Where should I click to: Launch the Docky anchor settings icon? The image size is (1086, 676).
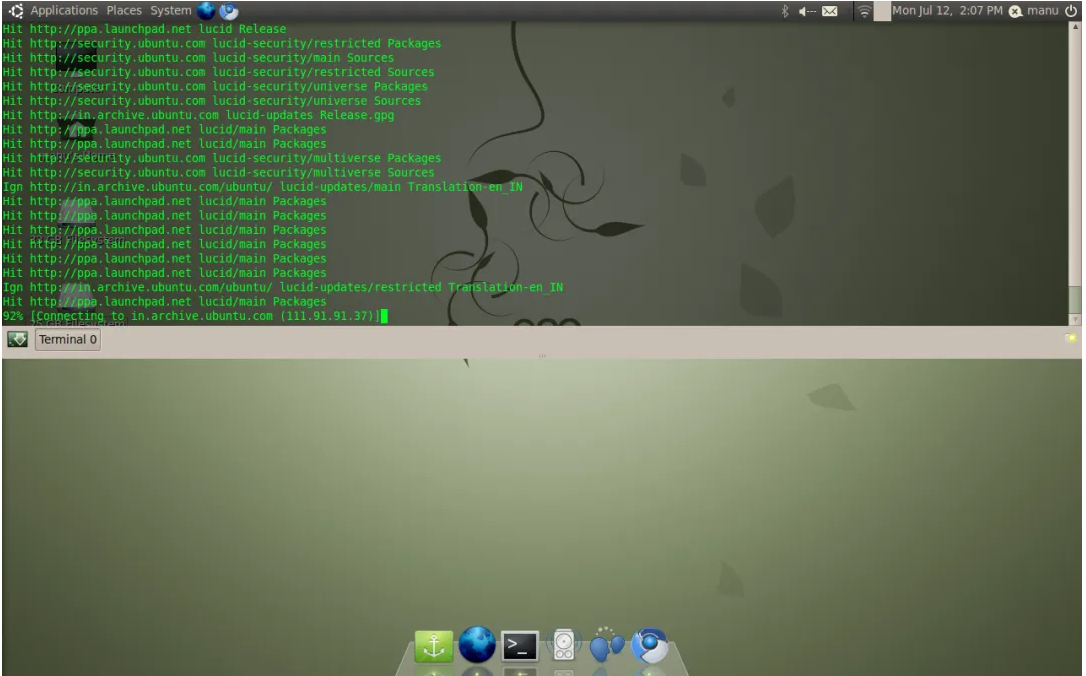coord(433,647)
